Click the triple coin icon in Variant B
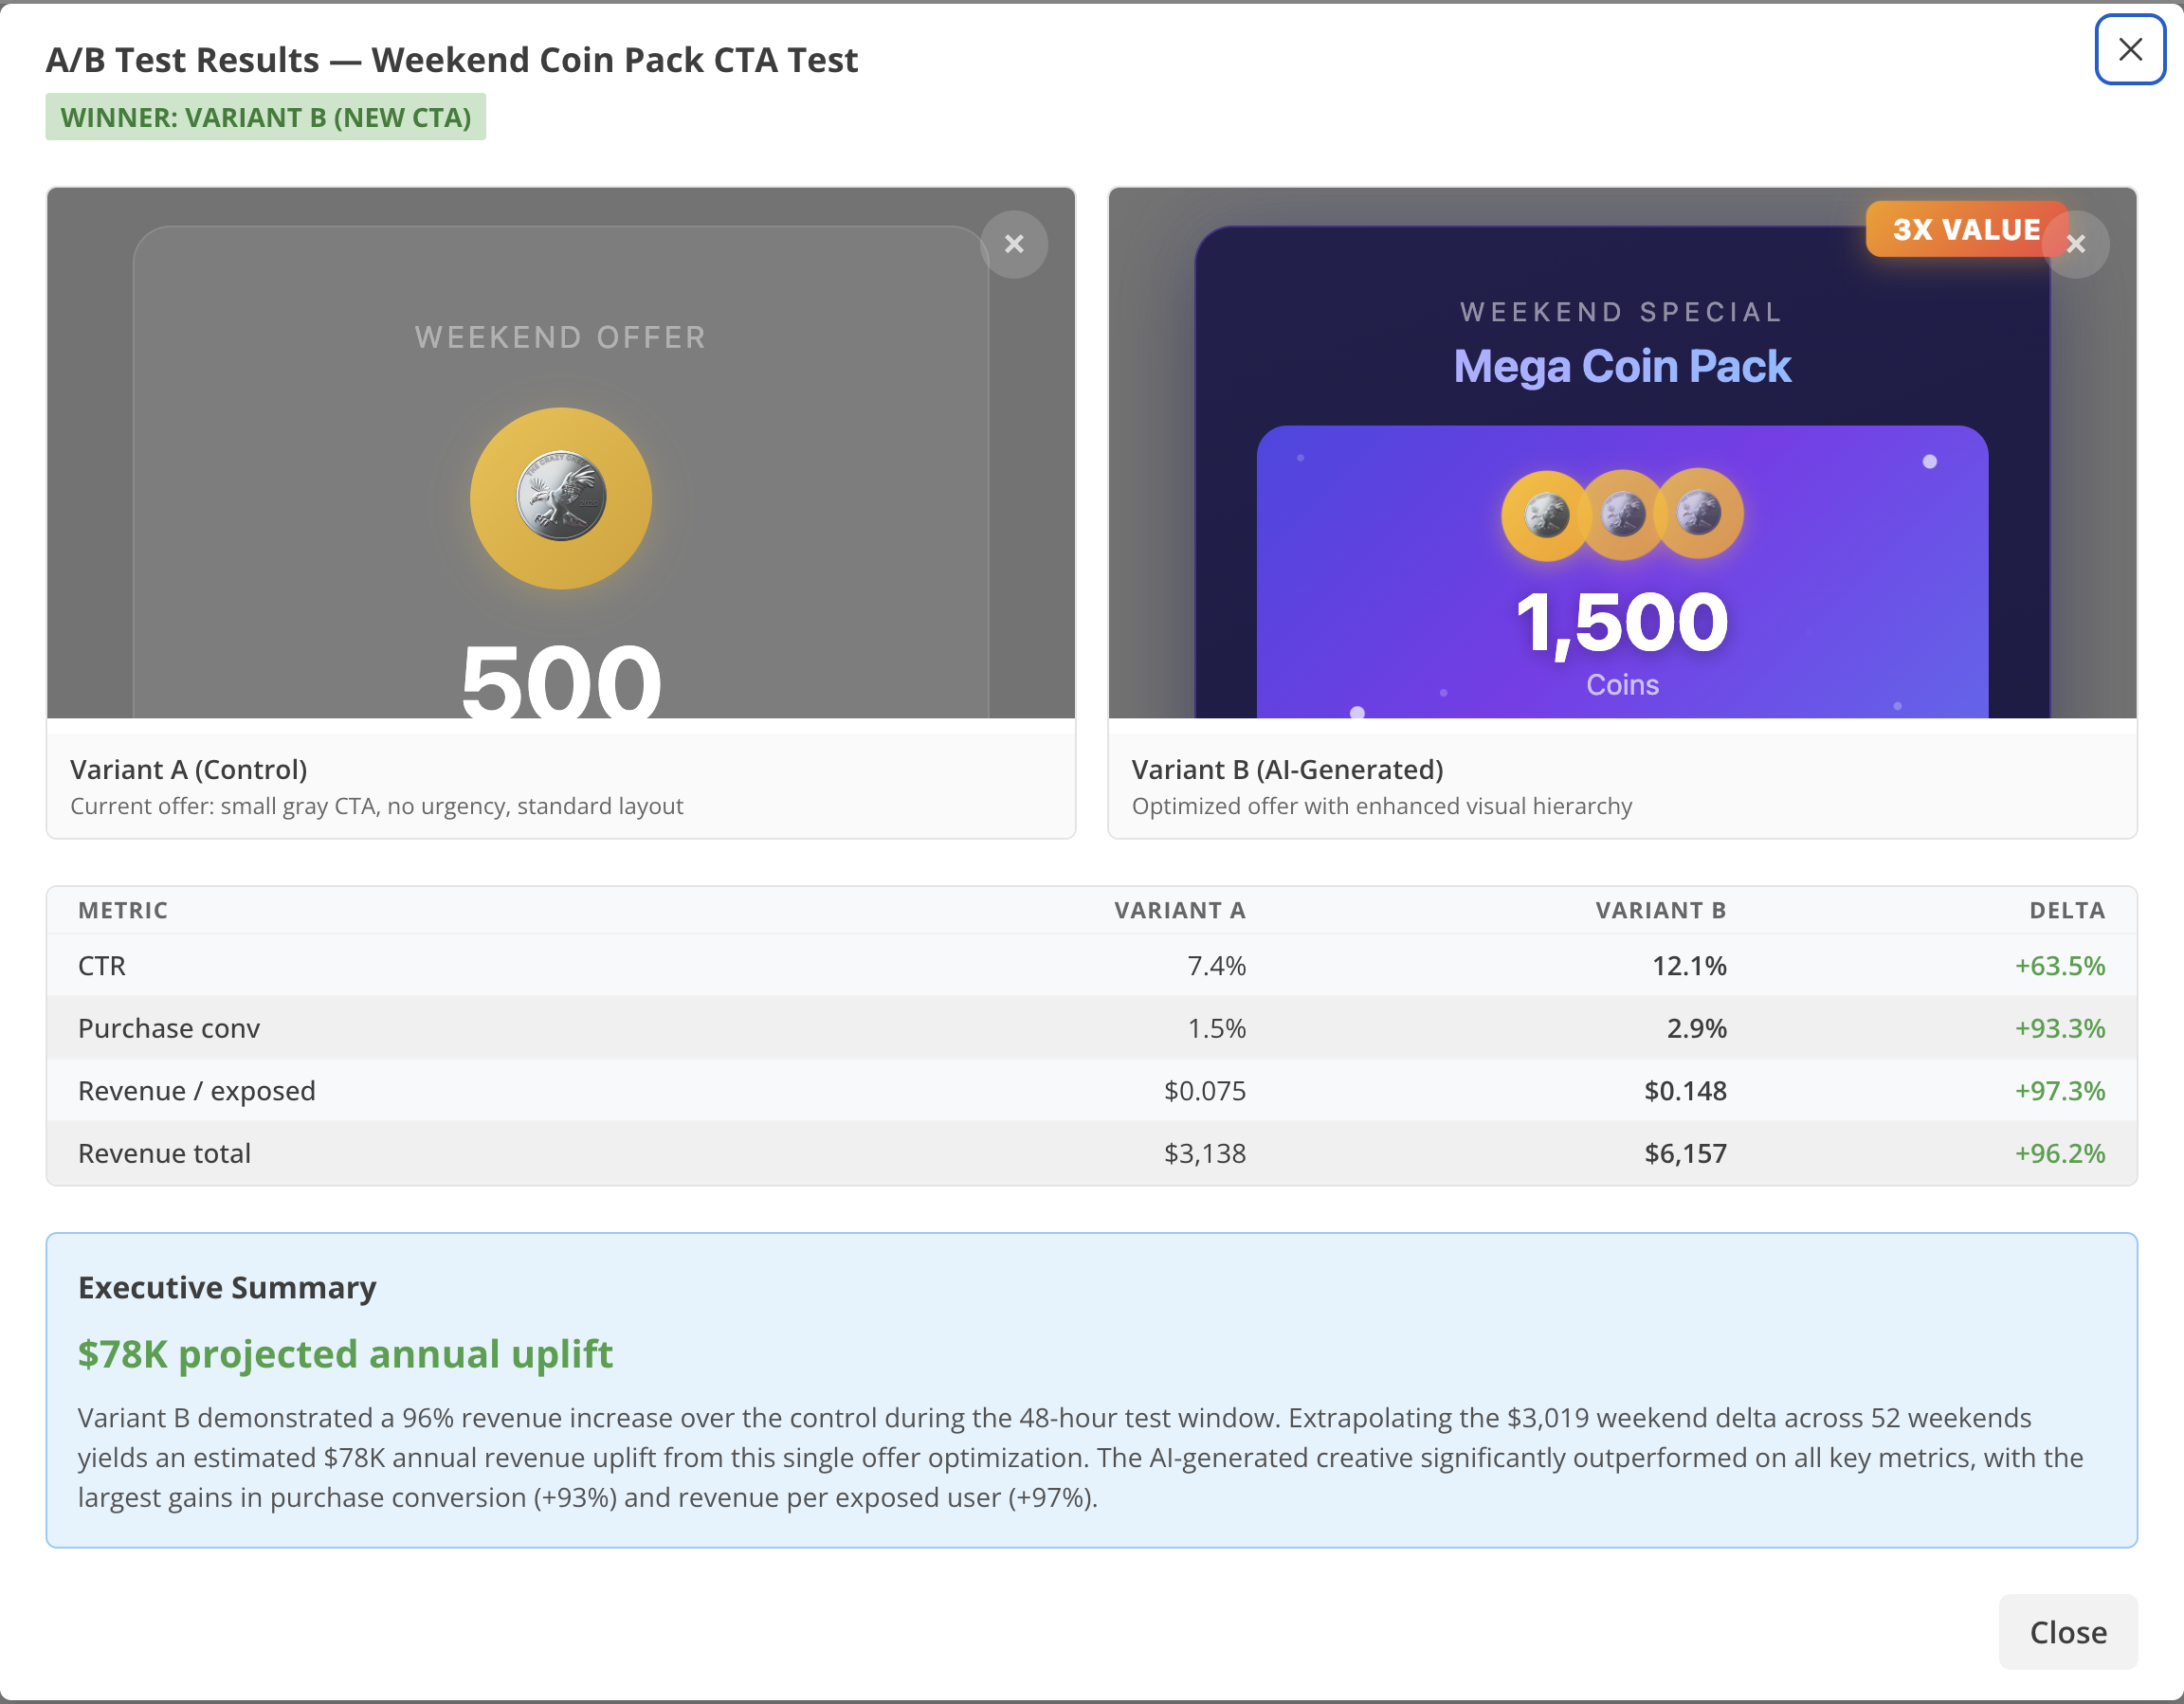2184x1704 pixels. click(1622, 514)
